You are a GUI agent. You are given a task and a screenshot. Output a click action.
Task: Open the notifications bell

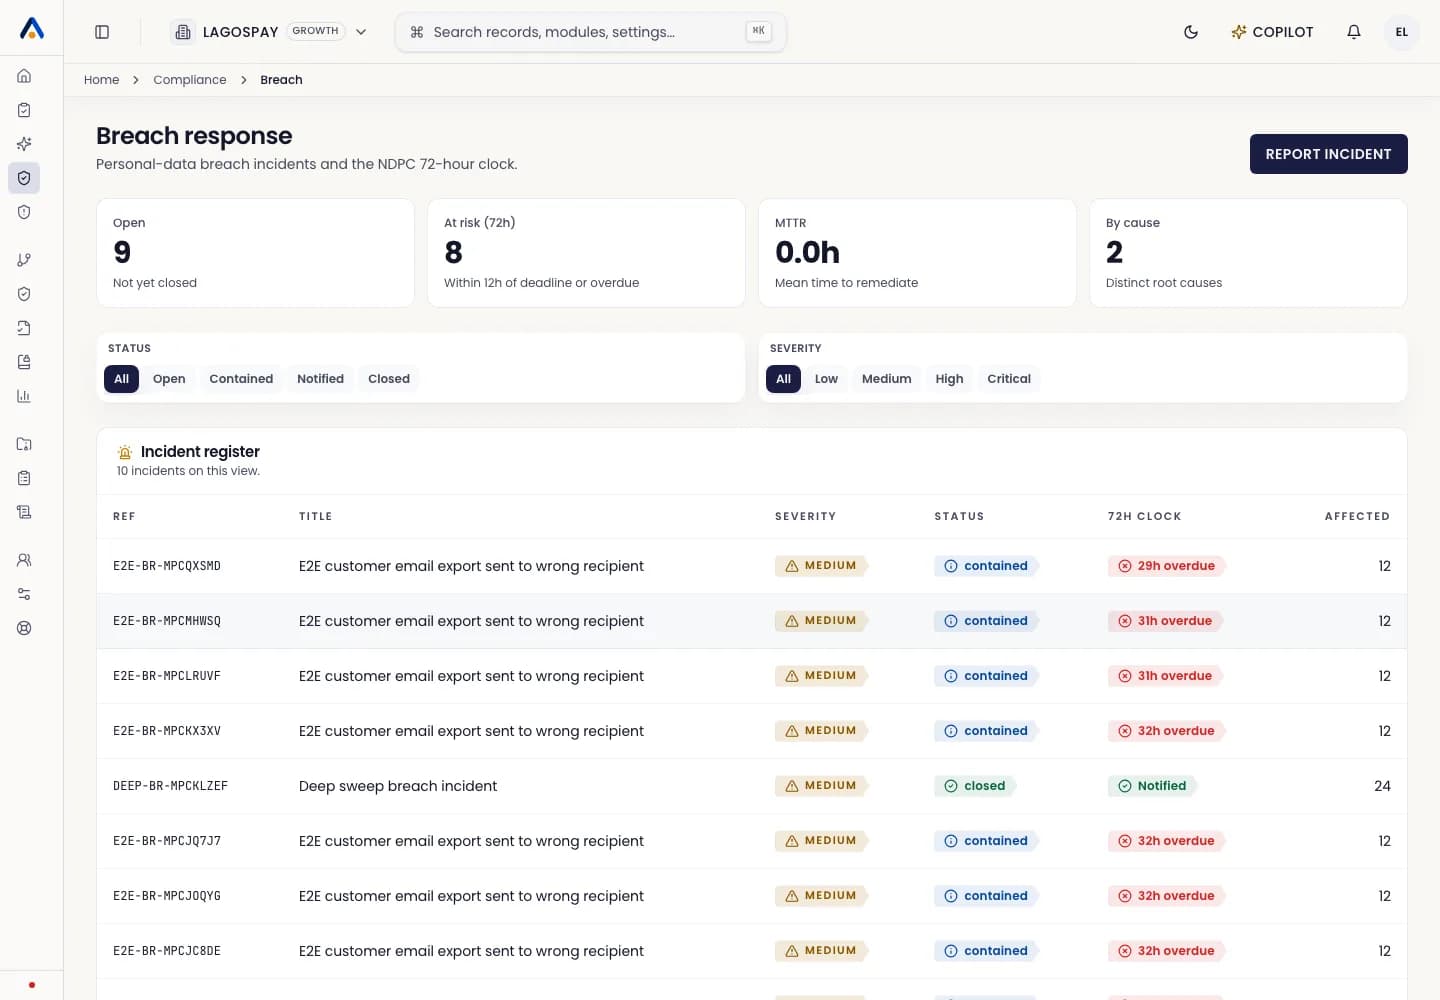tap(1354, 32)
